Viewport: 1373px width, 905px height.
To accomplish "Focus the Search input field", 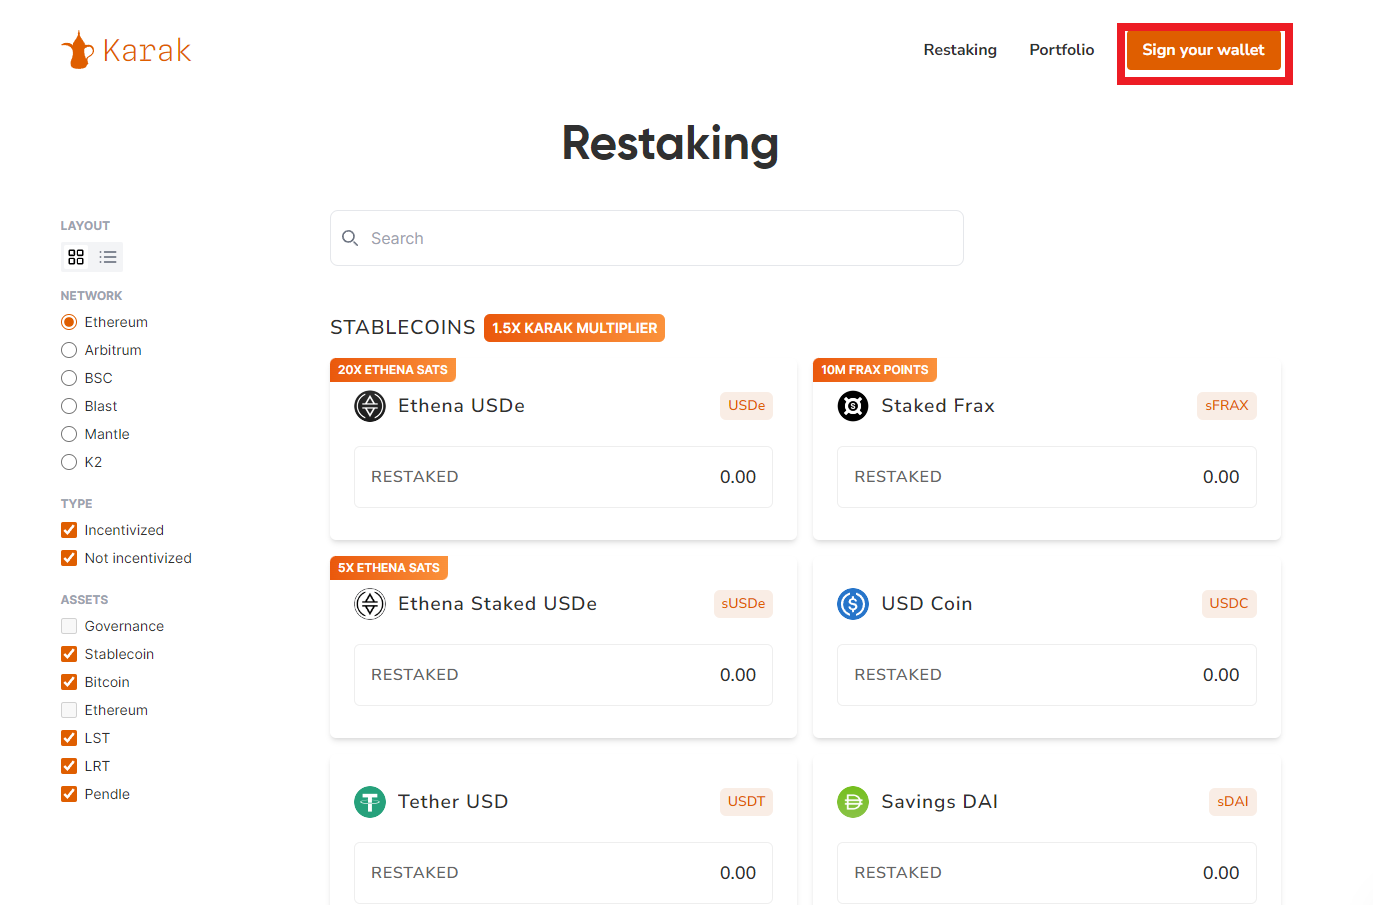I will click(647, 238).
